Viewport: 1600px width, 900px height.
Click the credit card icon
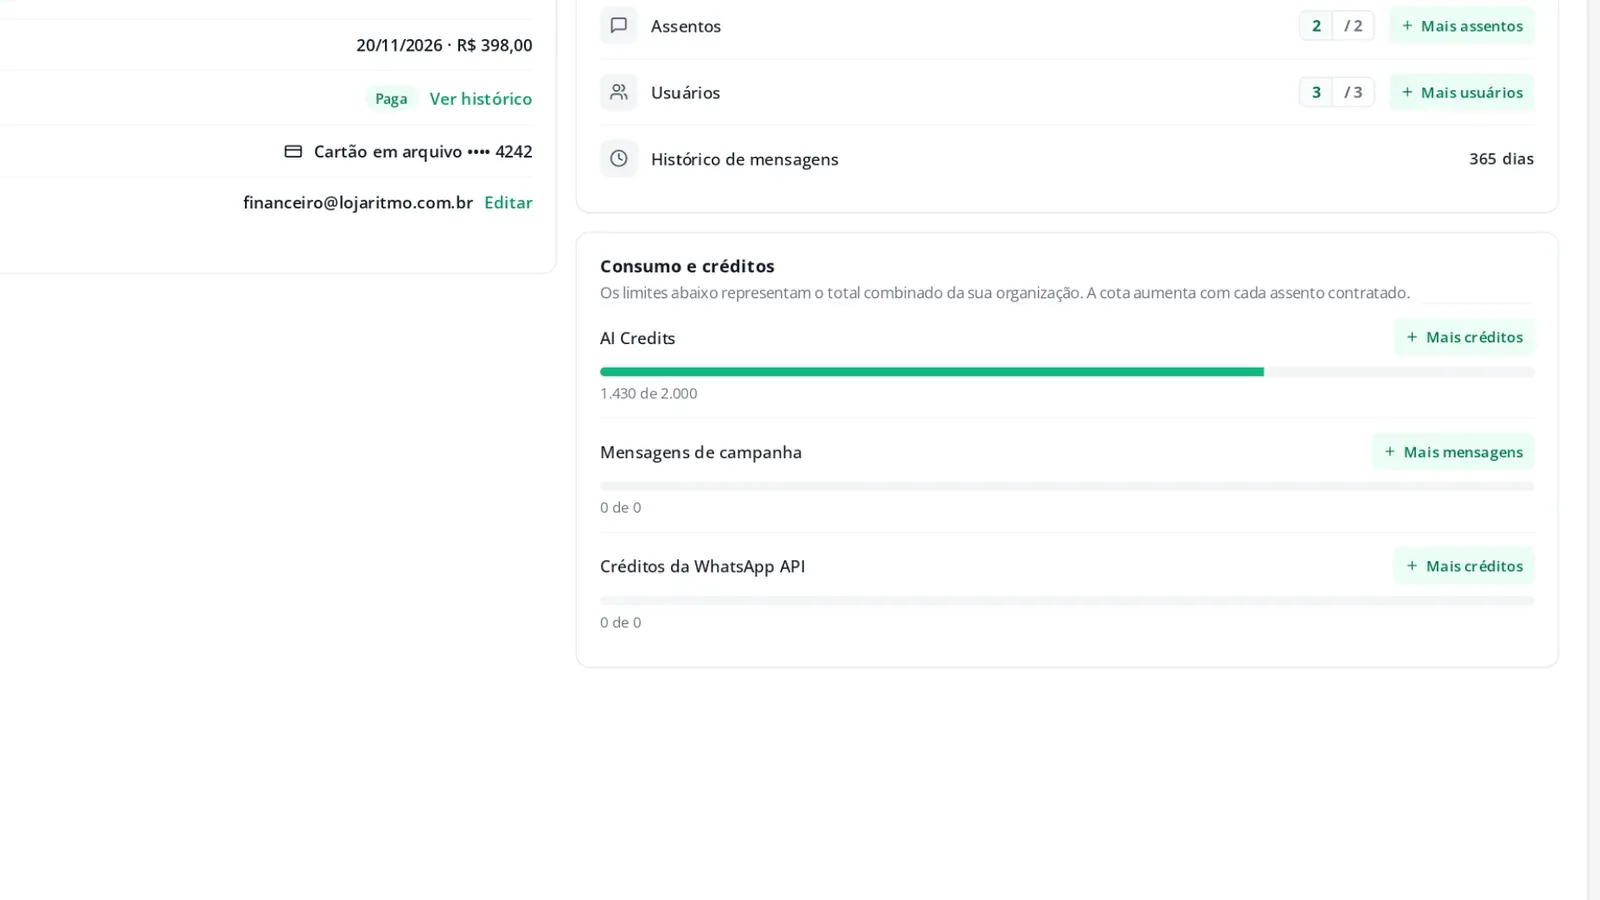pos(293,151)
